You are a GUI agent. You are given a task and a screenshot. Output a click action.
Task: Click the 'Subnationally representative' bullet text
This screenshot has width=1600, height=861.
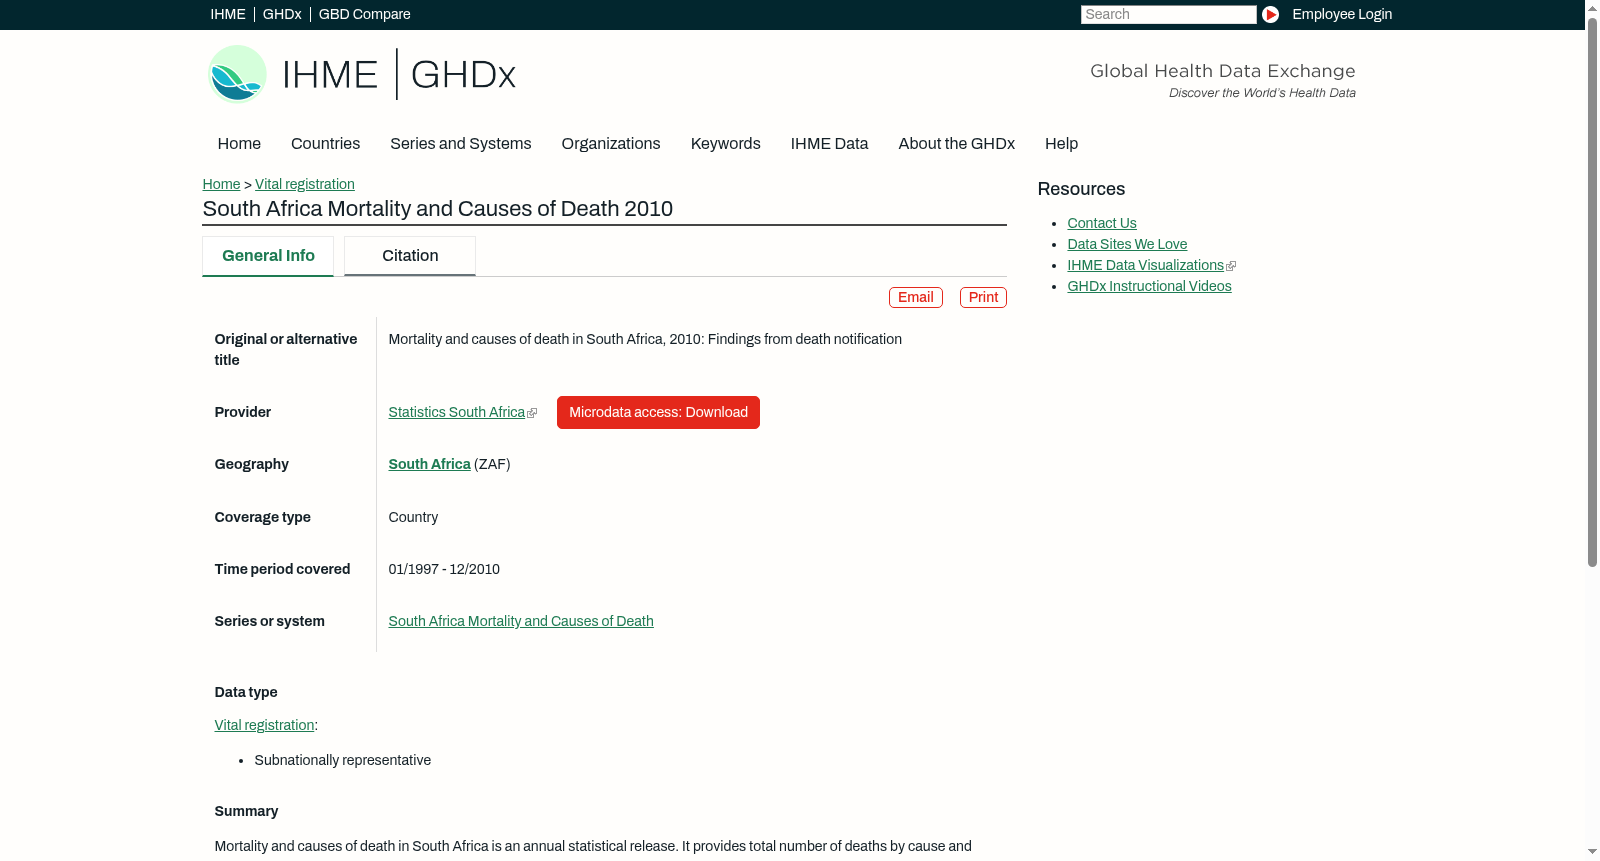tap(342, 760)
